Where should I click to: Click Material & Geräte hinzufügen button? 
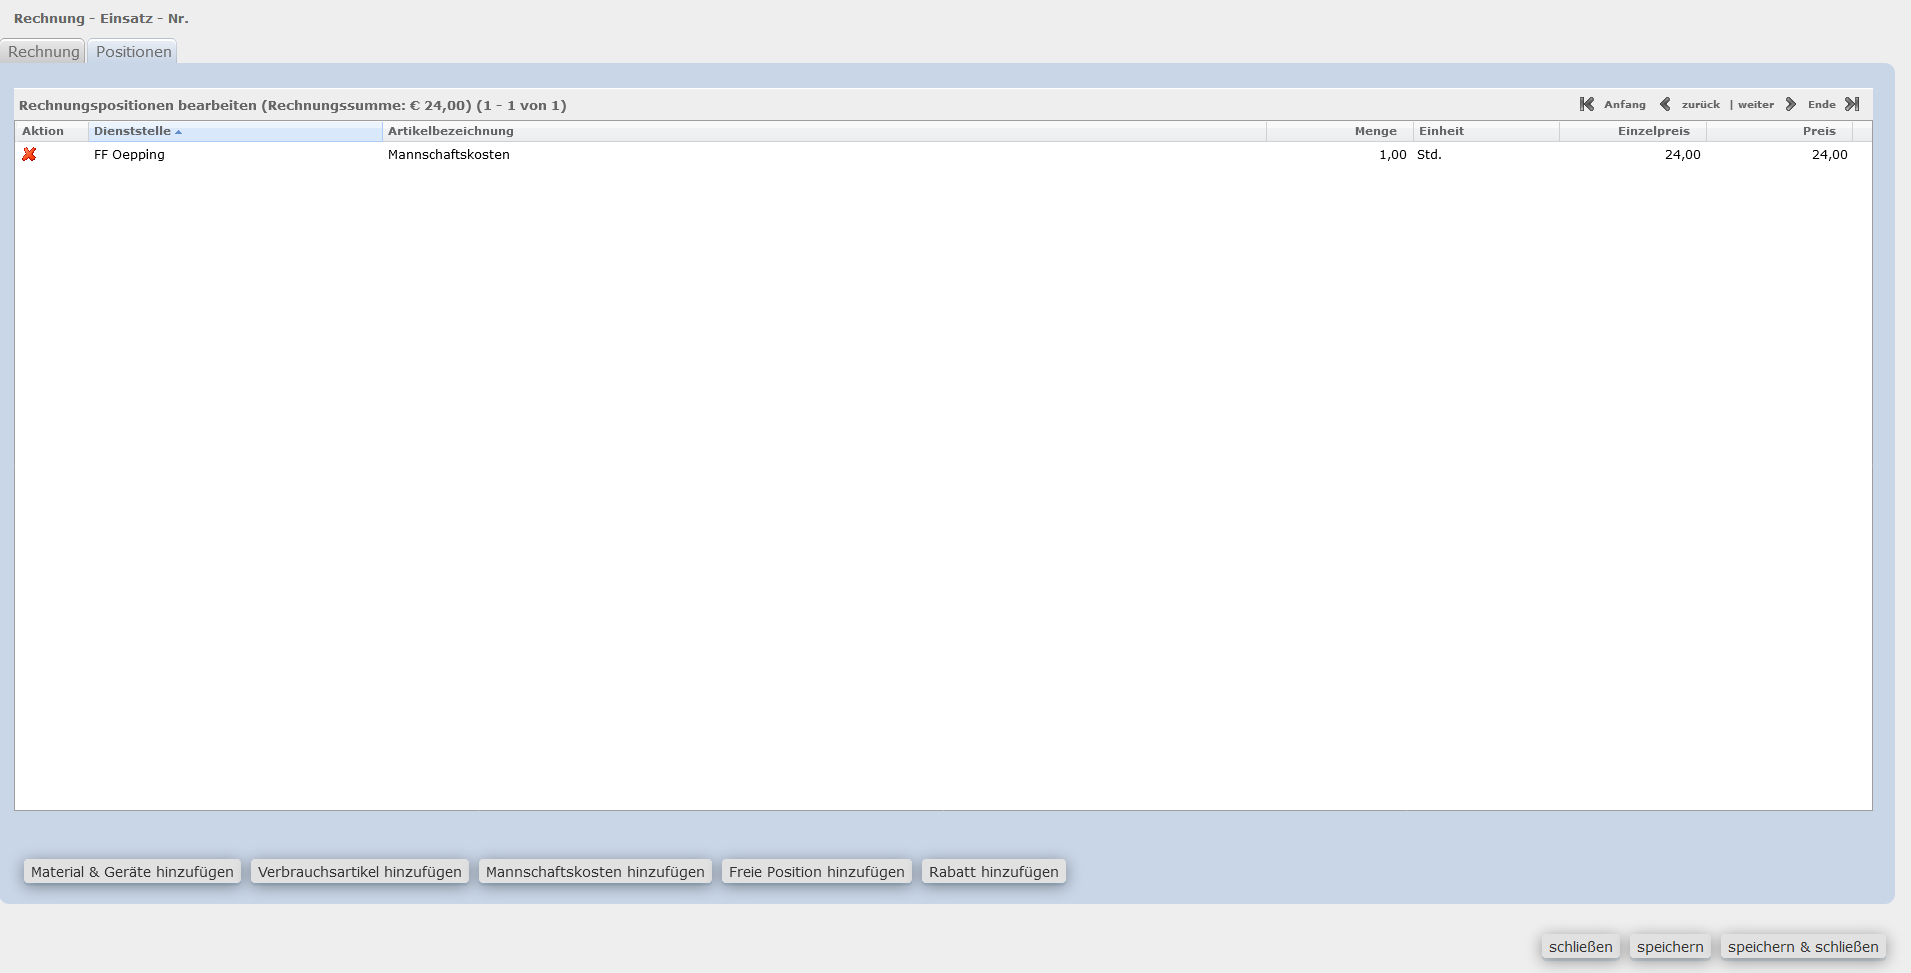click(x=132, y=872)
